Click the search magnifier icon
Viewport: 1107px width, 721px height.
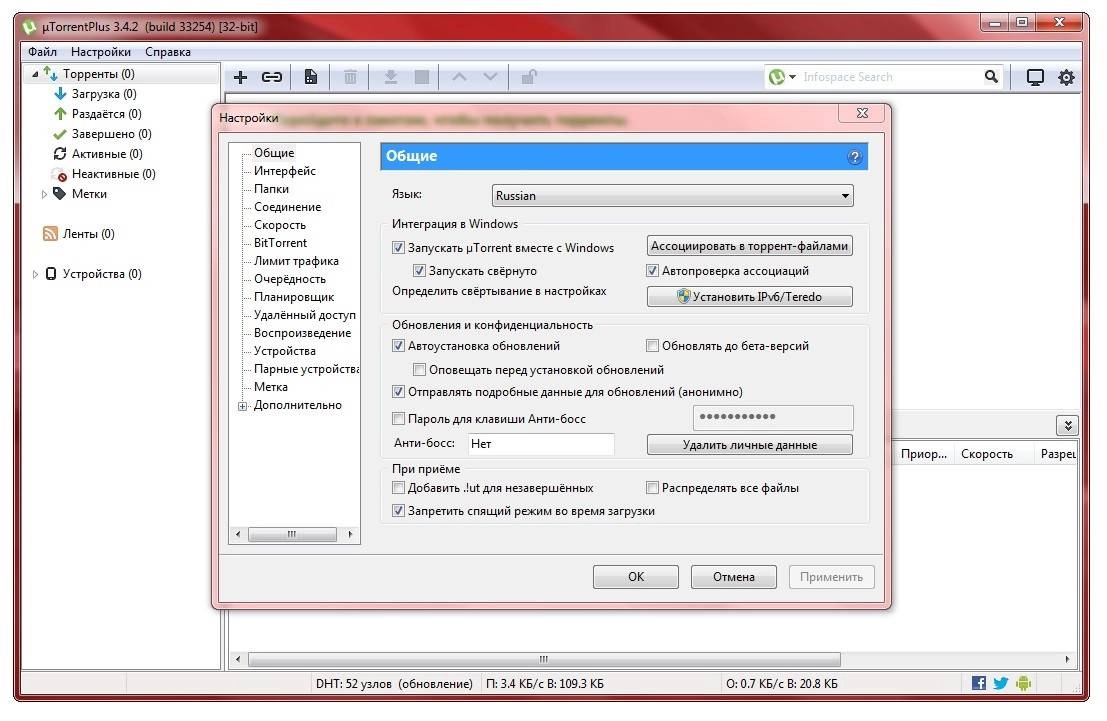(991, 76)
